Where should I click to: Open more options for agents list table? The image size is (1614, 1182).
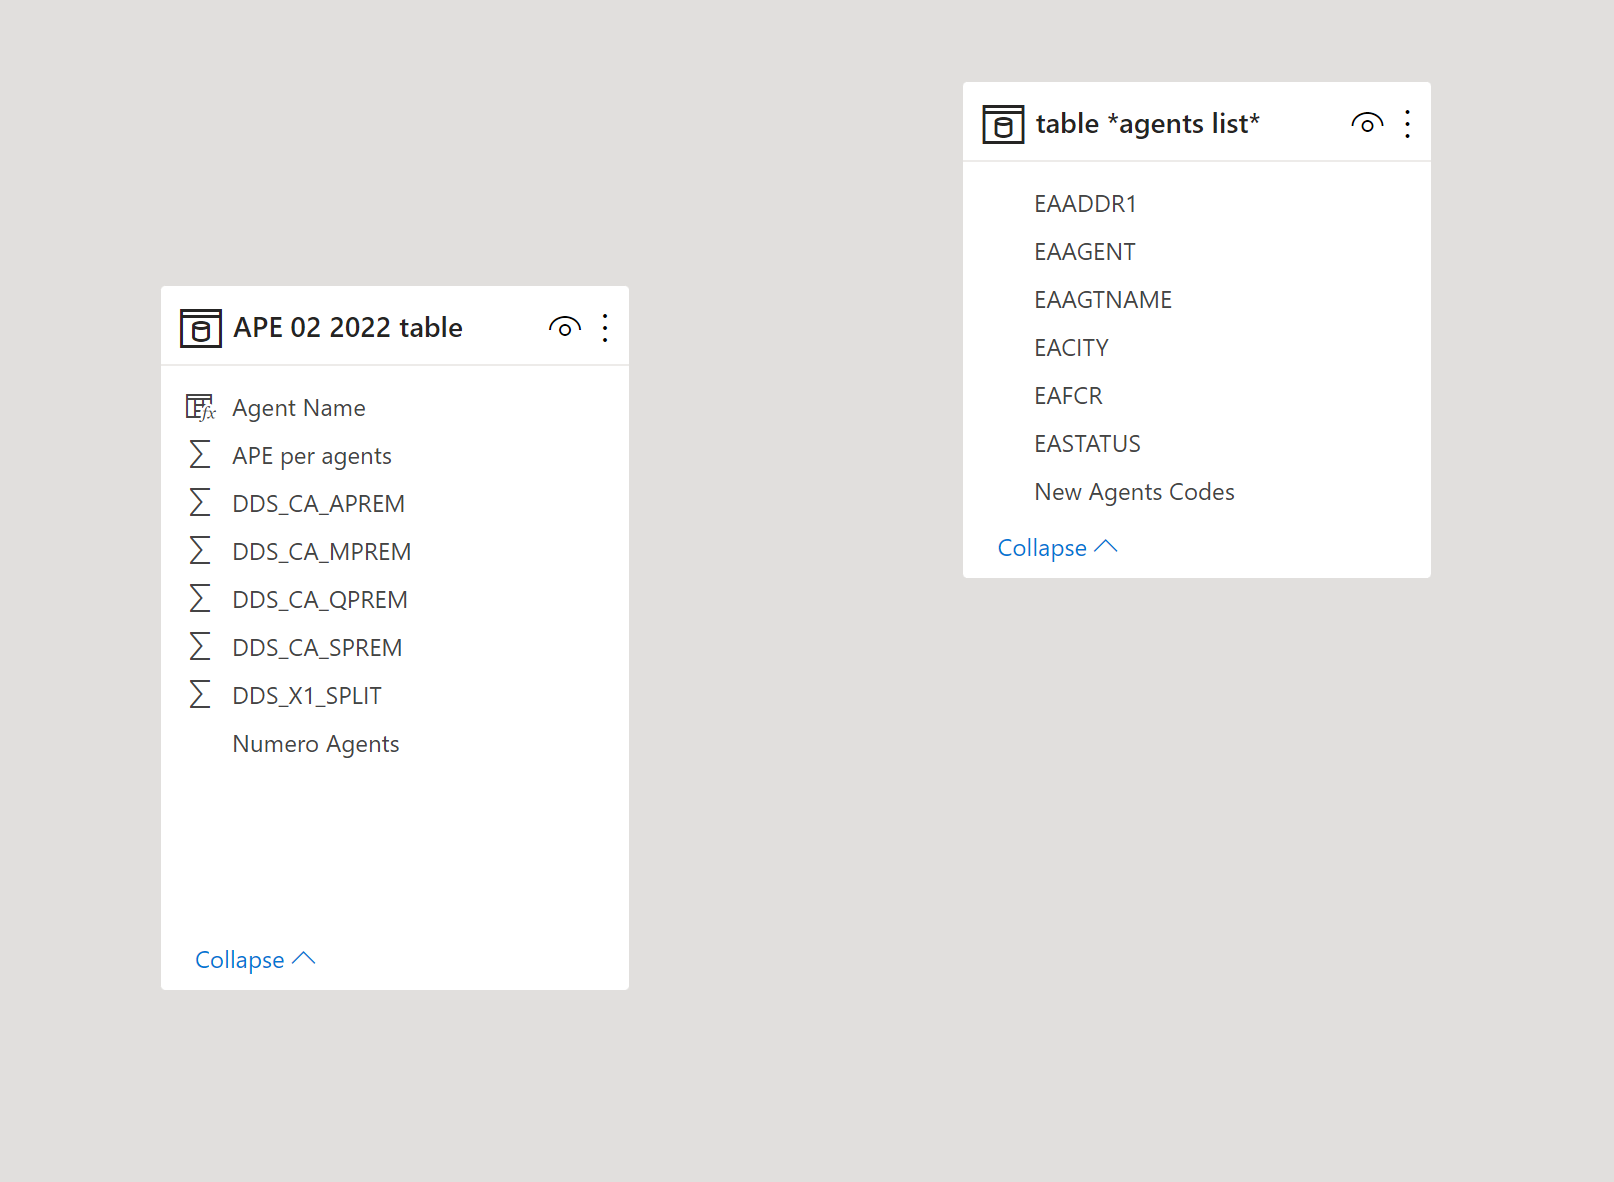pos(1407,124)
